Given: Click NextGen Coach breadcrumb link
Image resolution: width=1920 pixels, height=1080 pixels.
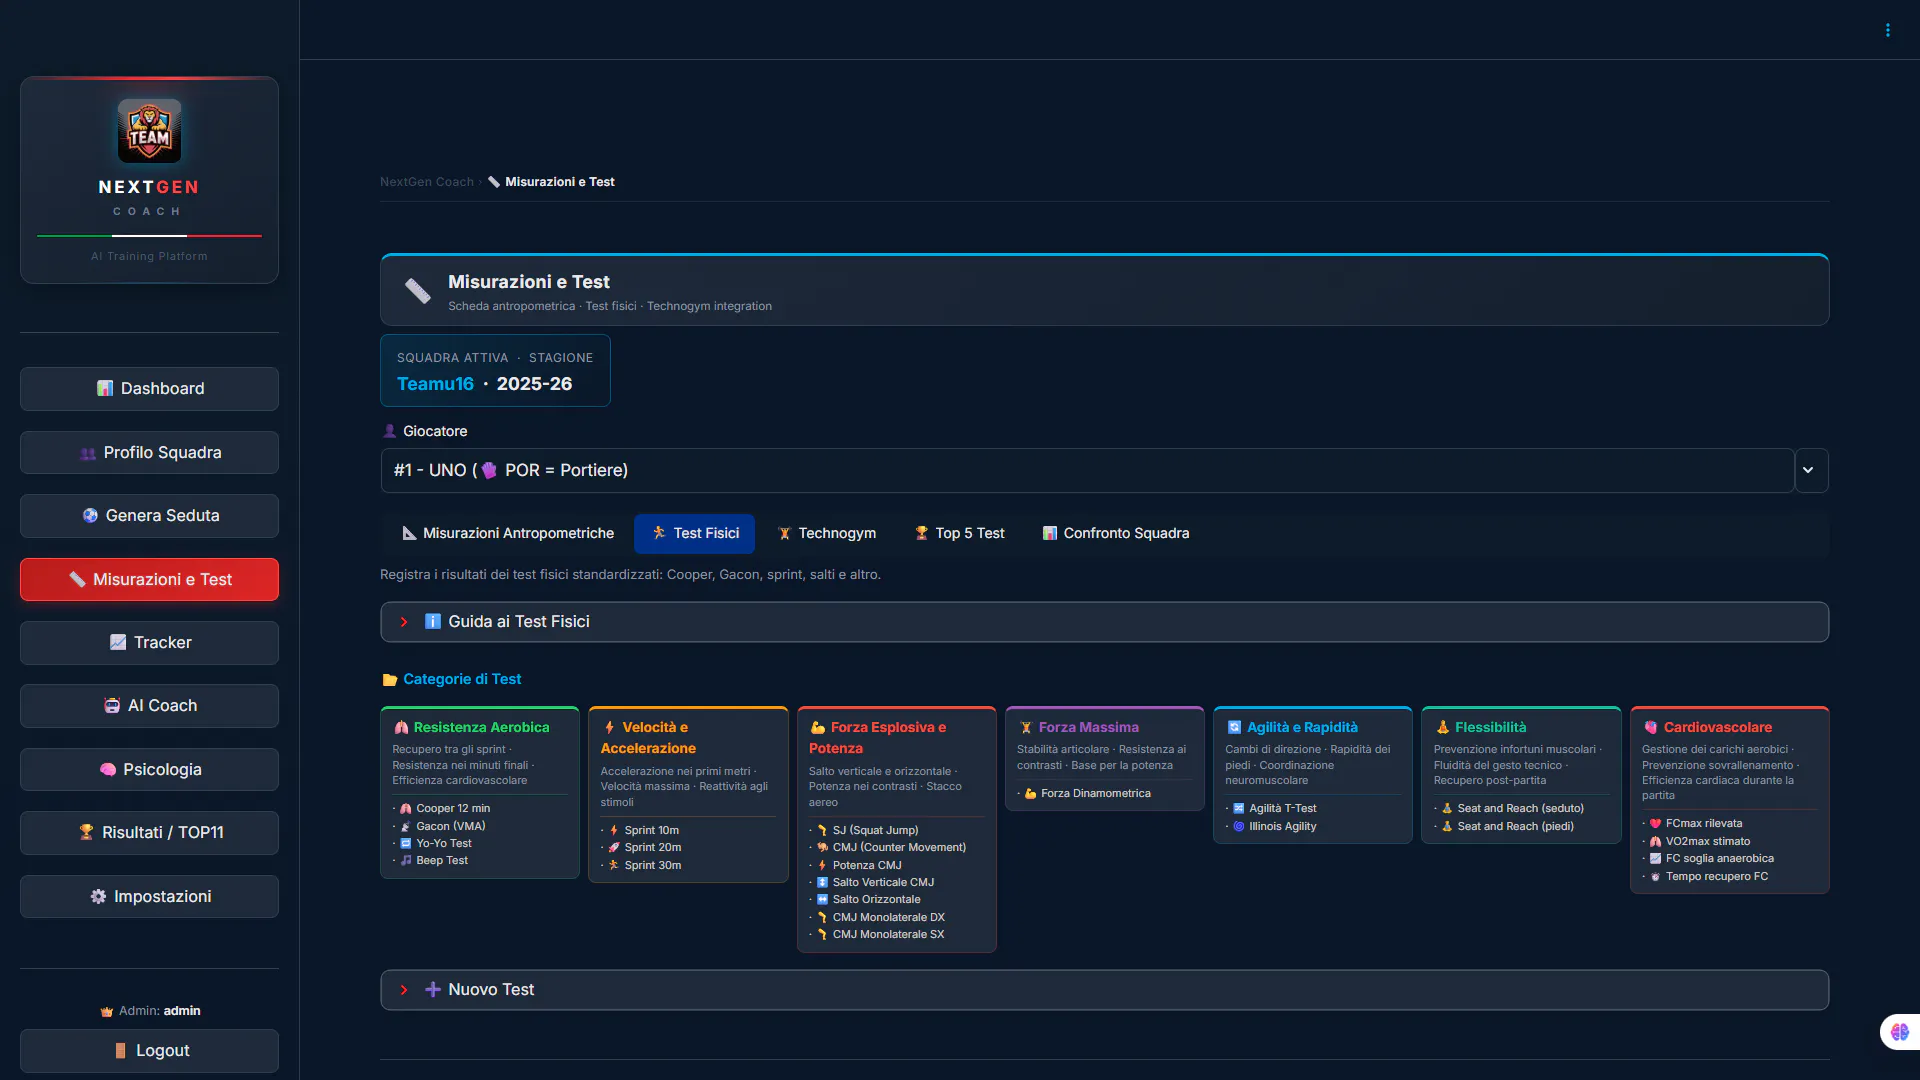Looking at the screenshot, I should point(427,182).
